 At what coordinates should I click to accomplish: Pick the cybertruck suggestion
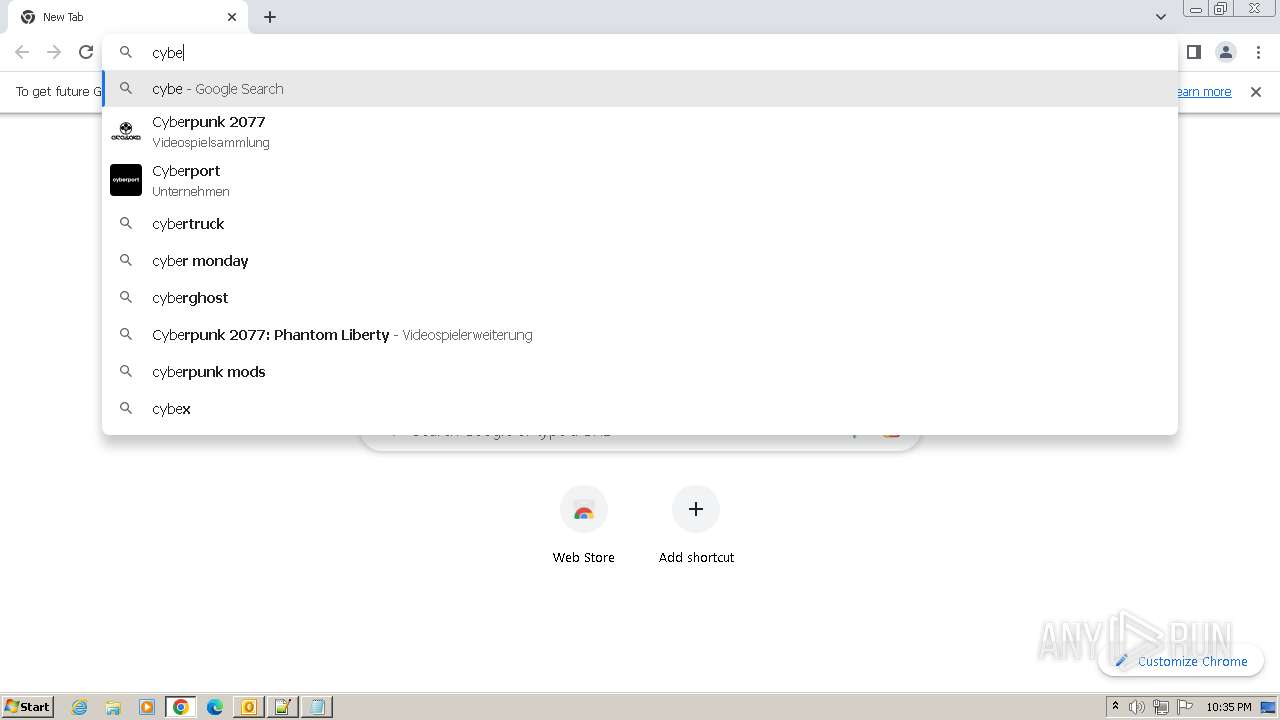tap(640, 224)
